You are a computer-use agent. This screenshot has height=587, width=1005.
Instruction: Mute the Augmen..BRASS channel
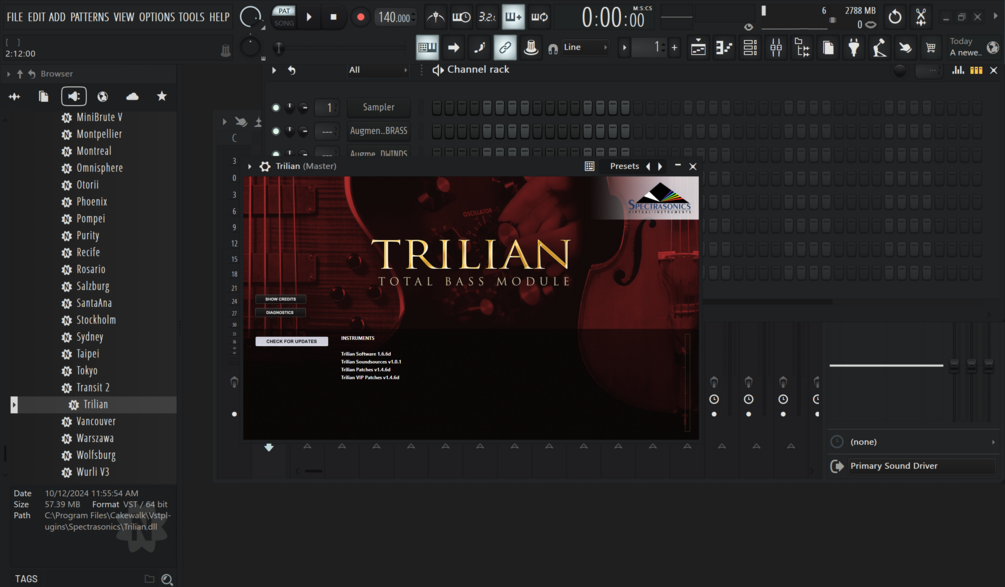coord(276,131)
